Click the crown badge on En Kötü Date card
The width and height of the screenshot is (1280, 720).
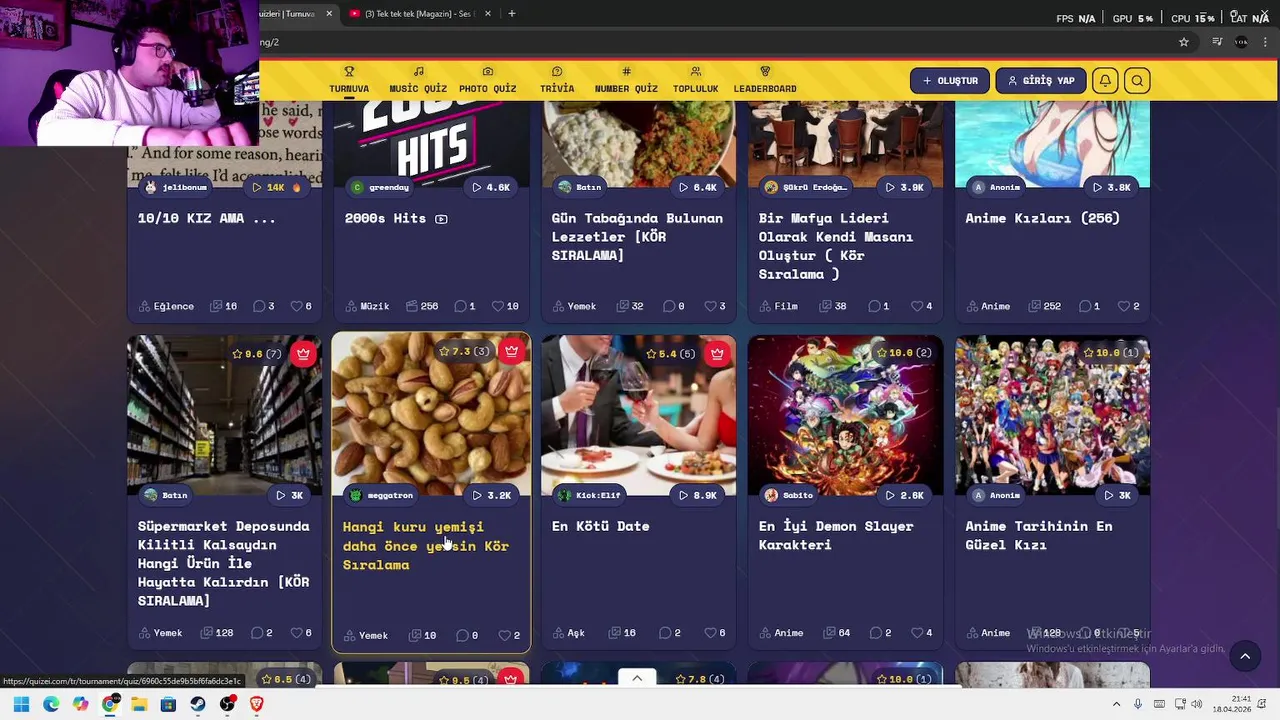tap(717, 353)
